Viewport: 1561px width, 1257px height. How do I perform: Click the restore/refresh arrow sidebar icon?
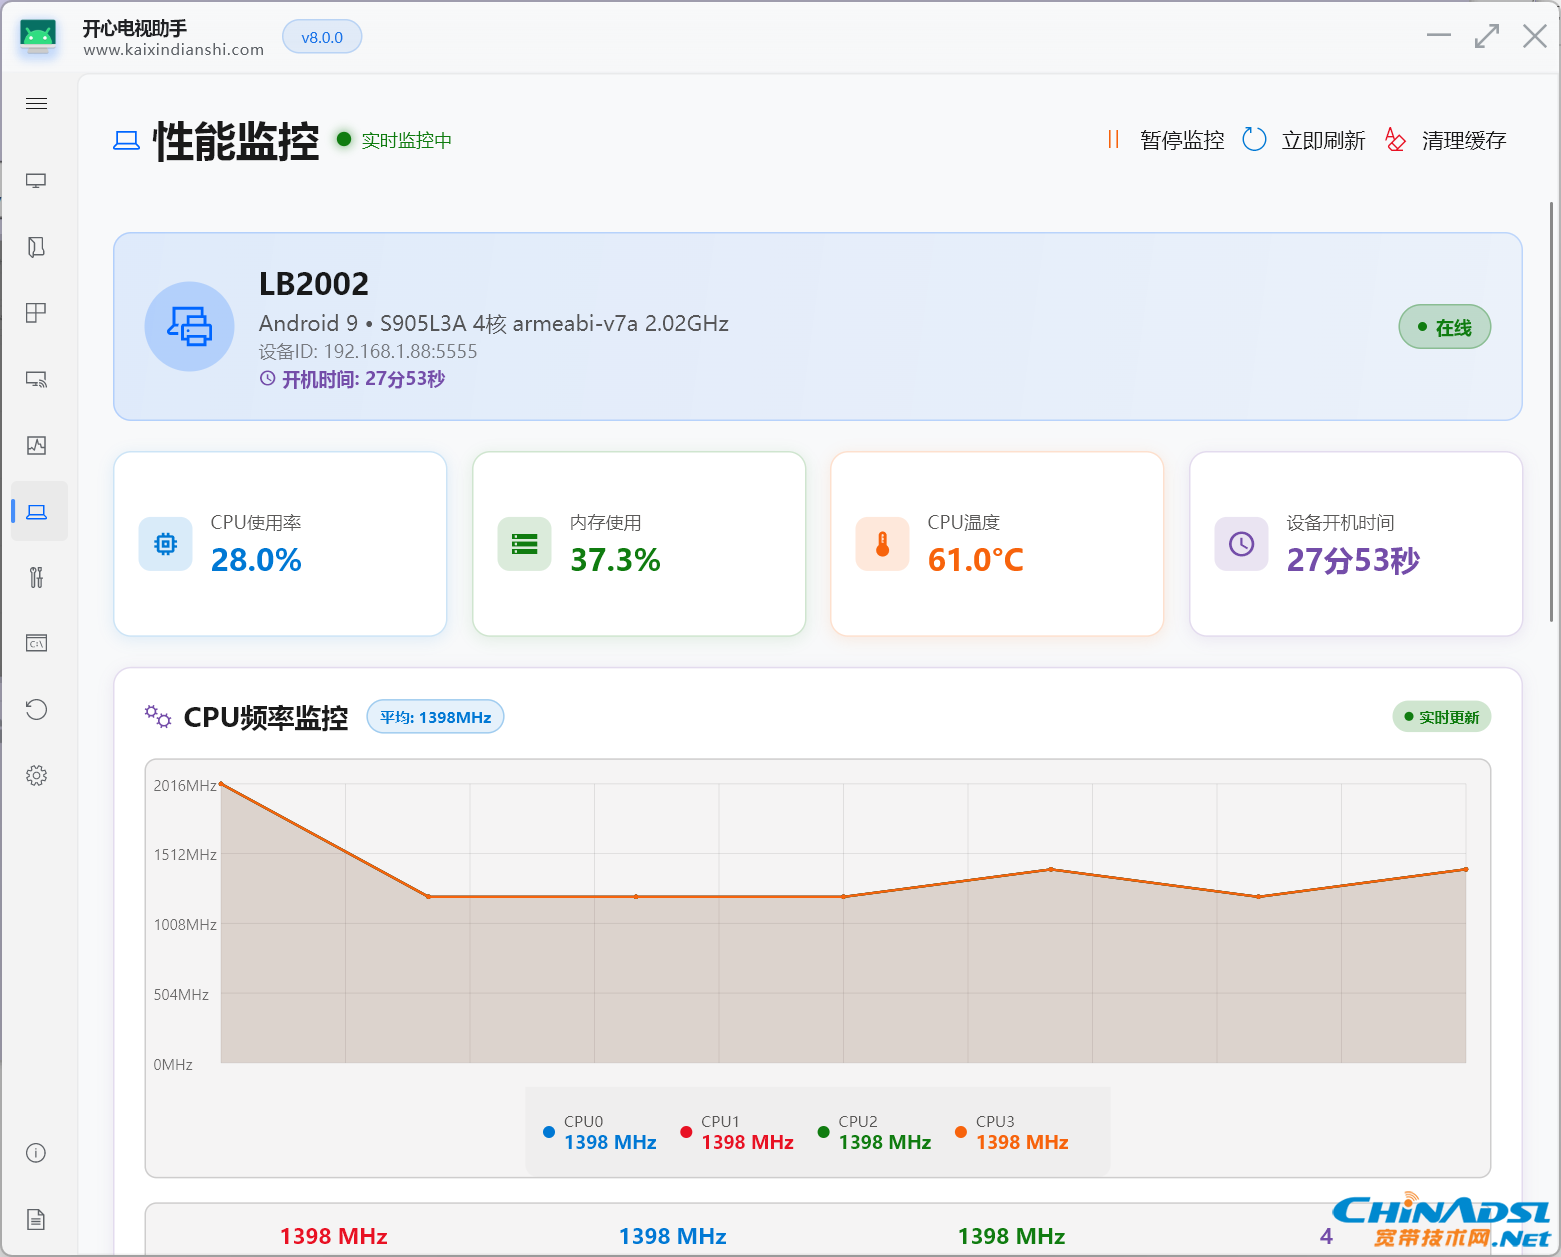coord(37,710)
